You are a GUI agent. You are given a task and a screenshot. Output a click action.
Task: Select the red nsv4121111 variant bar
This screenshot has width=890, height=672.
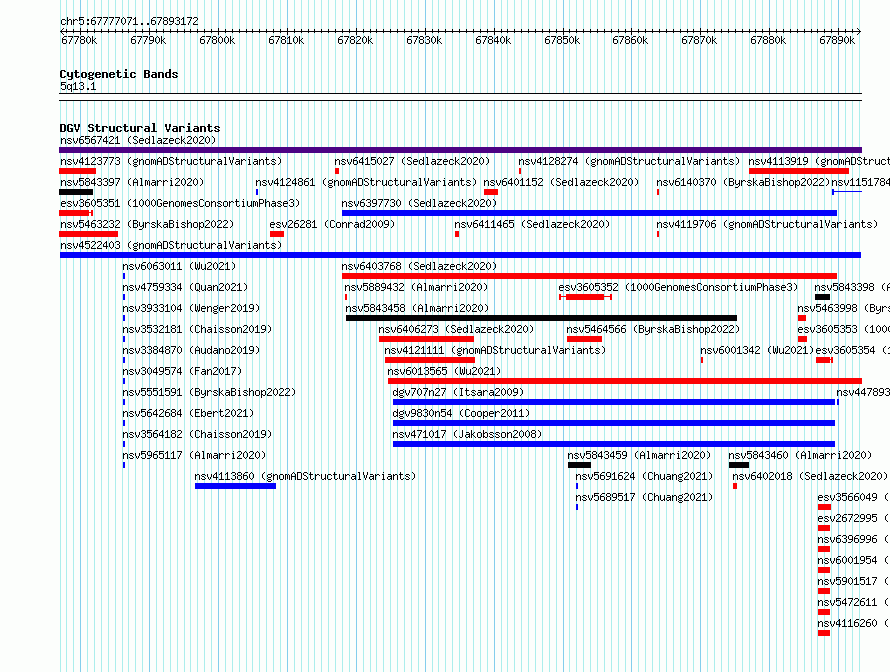pos(430,360)
